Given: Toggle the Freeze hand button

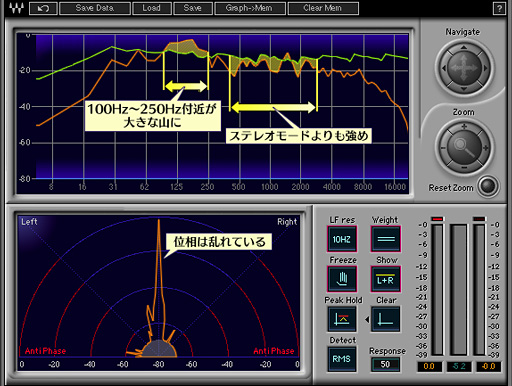Looking at the screenshot, I should (342, 279).
